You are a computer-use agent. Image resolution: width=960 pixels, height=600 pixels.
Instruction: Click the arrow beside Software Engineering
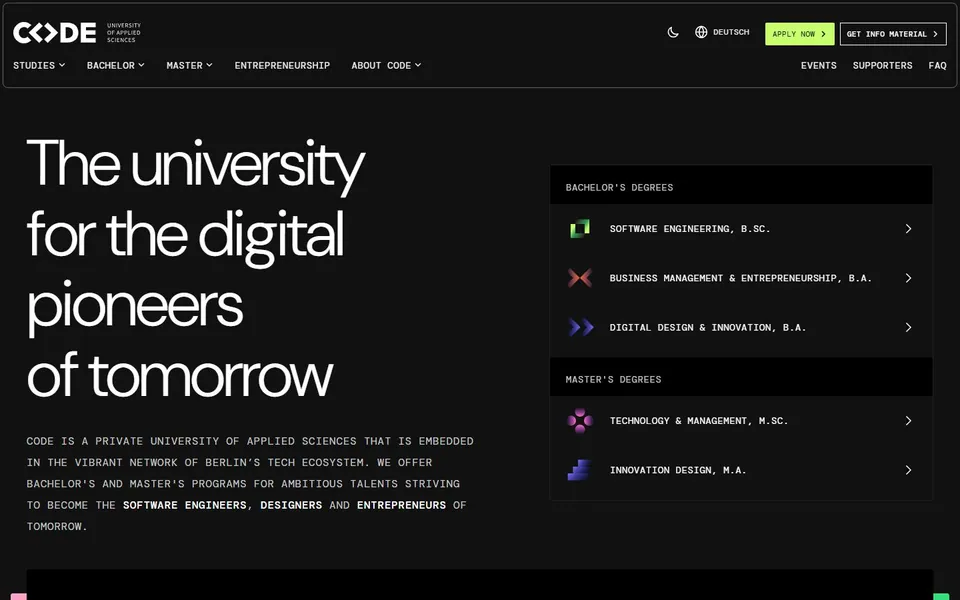(909, 228)
